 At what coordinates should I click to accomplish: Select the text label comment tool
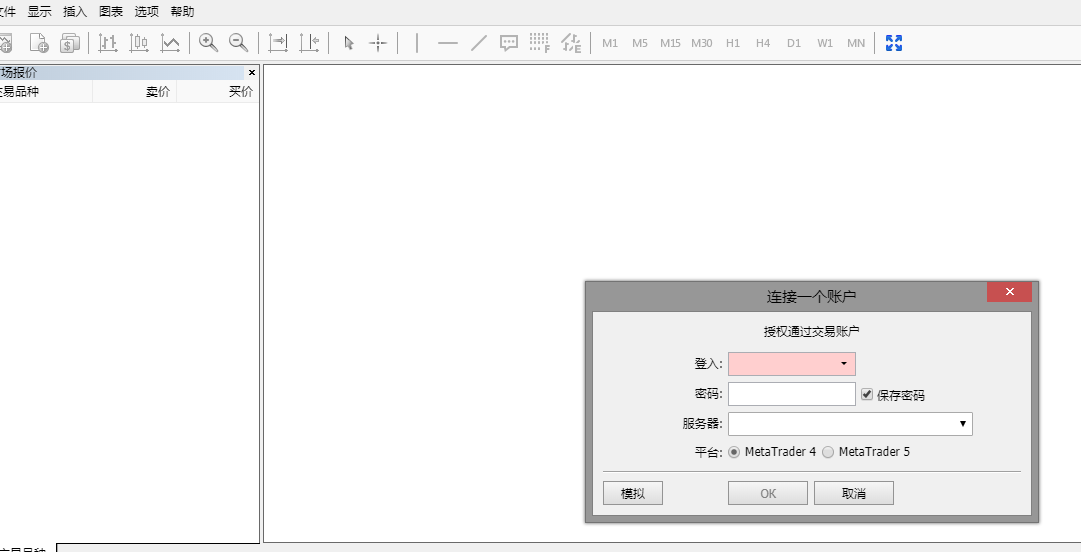tap(509, 43)
